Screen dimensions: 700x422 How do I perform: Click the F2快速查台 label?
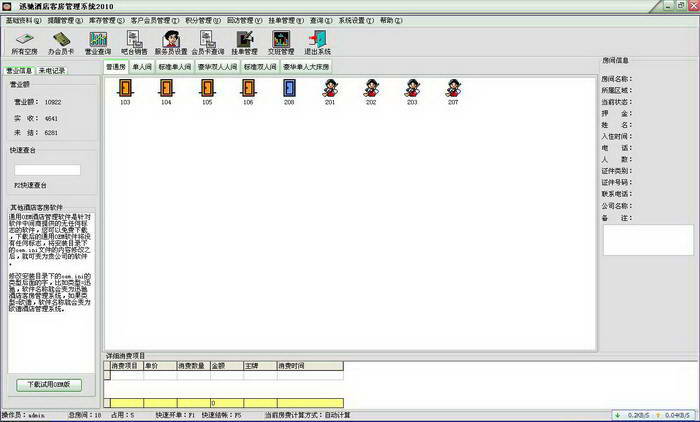30,185
